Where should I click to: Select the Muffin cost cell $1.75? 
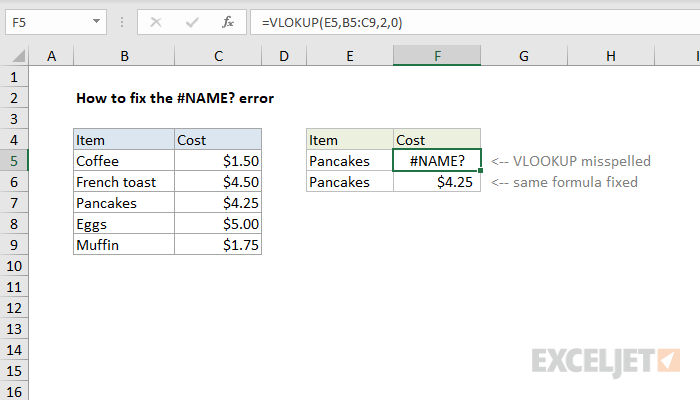tap(218, 245)
